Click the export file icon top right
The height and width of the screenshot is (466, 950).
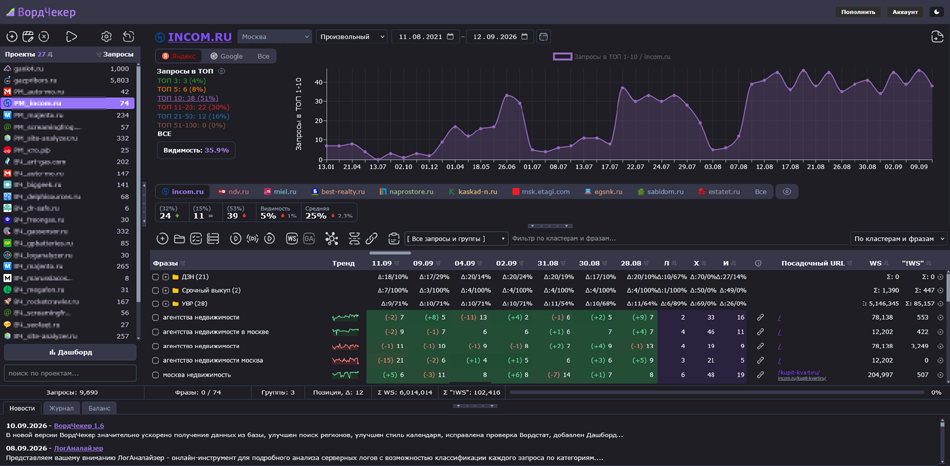click(x=937, y=37)
